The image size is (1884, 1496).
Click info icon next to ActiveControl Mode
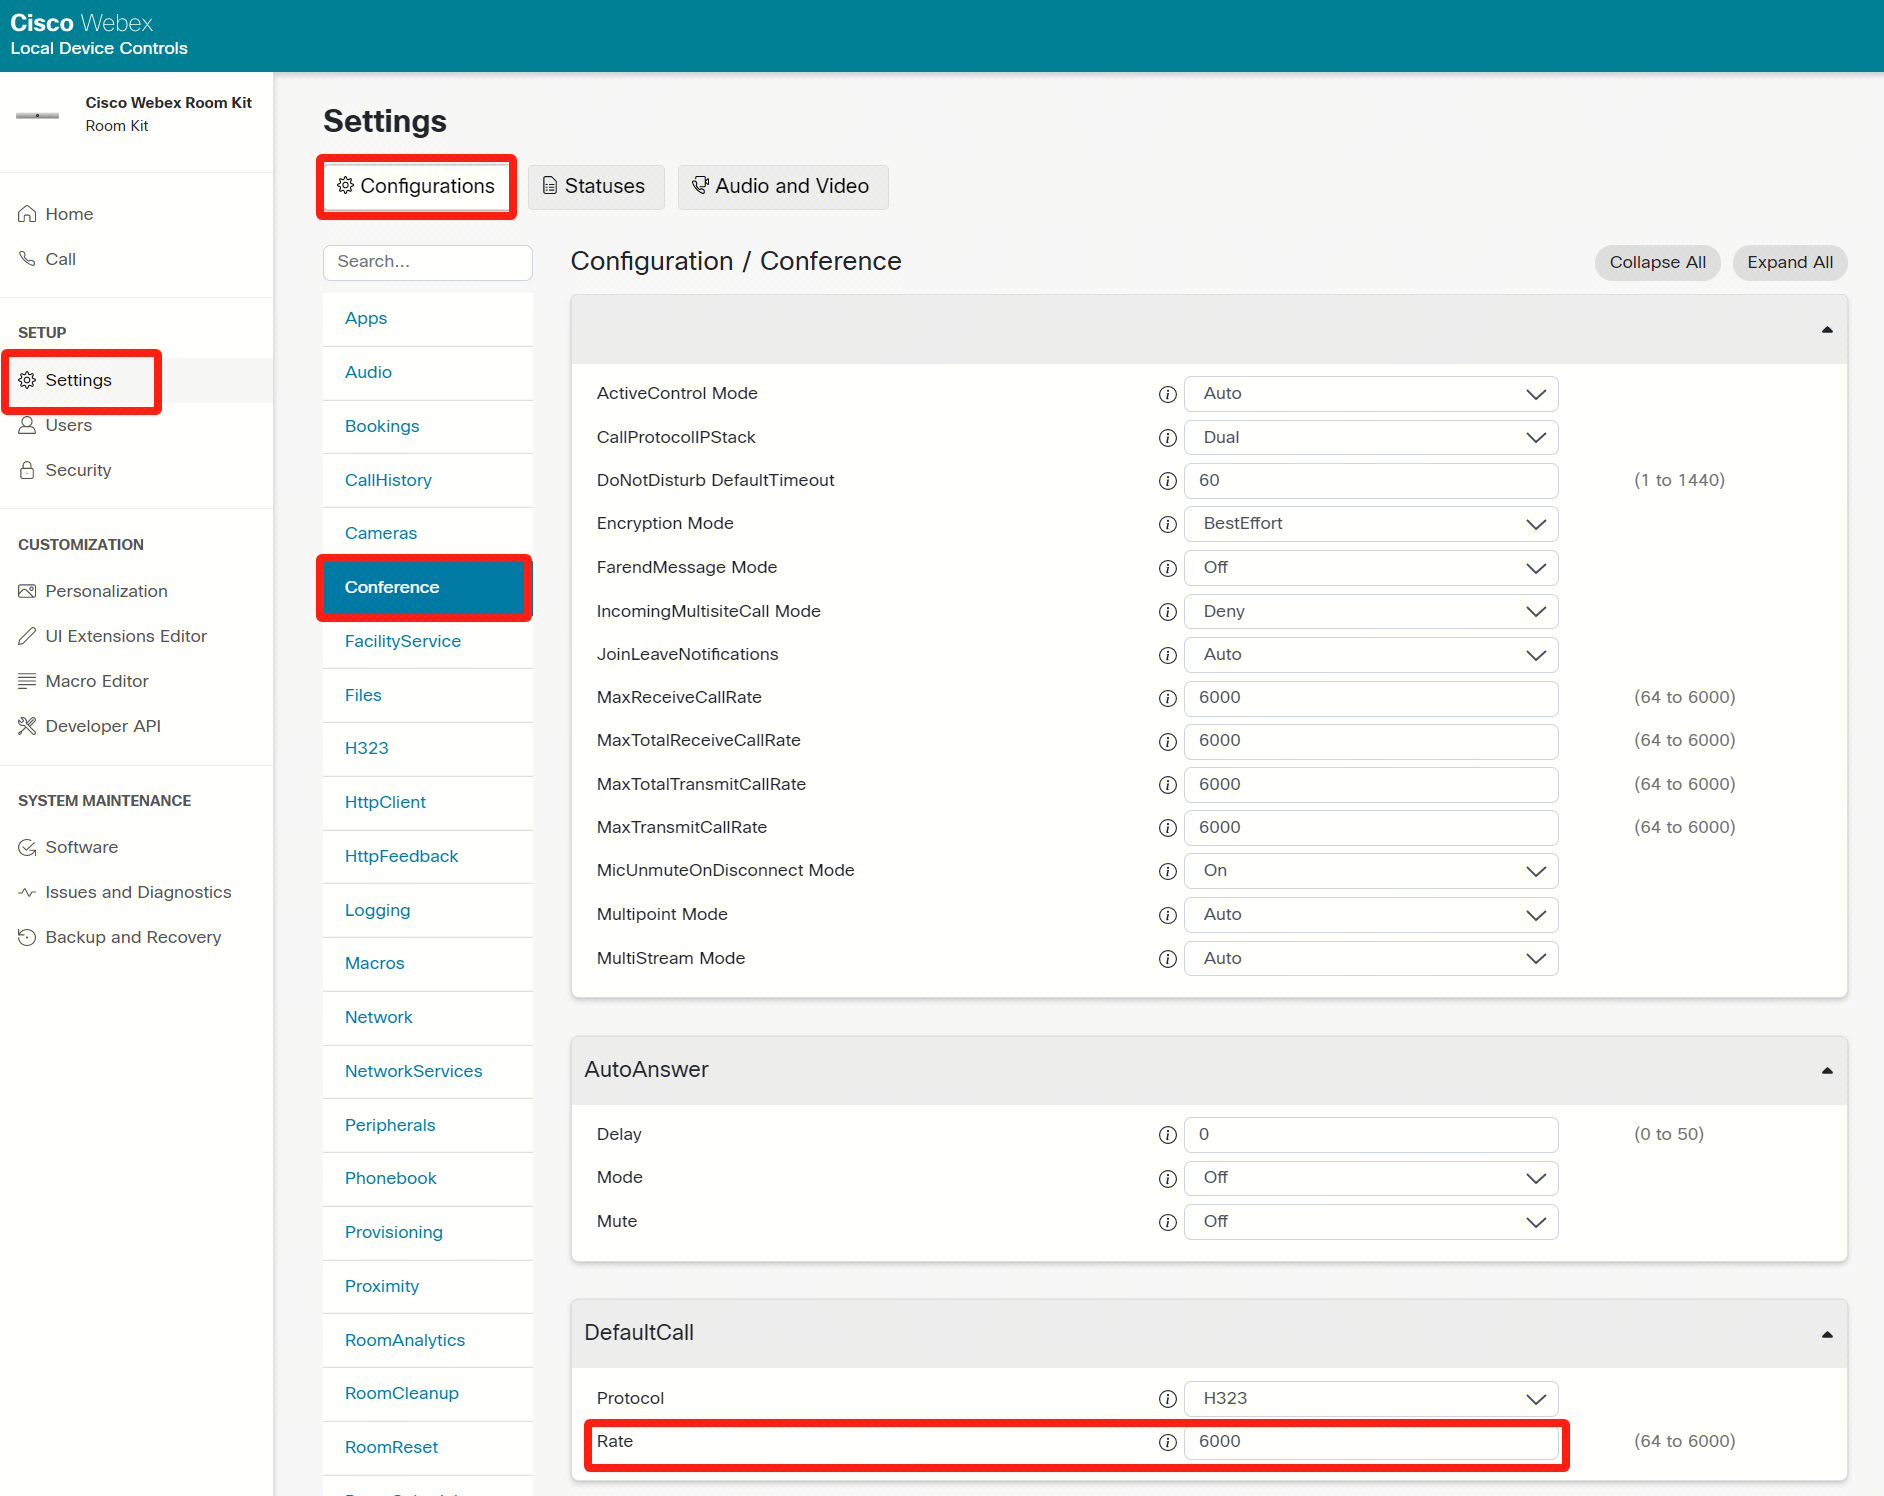click(1167, 394)
